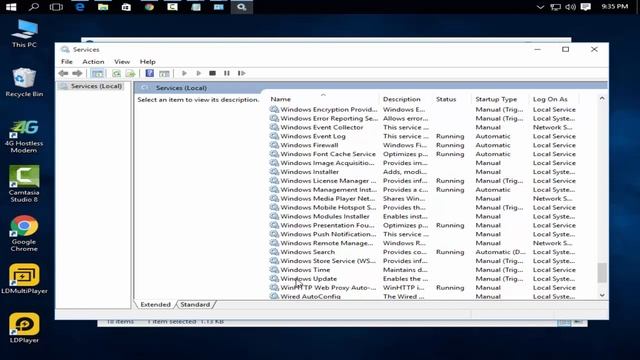Click the Export List toolbar icon
This screenshot has height=360, width=640.
(130, 73)
